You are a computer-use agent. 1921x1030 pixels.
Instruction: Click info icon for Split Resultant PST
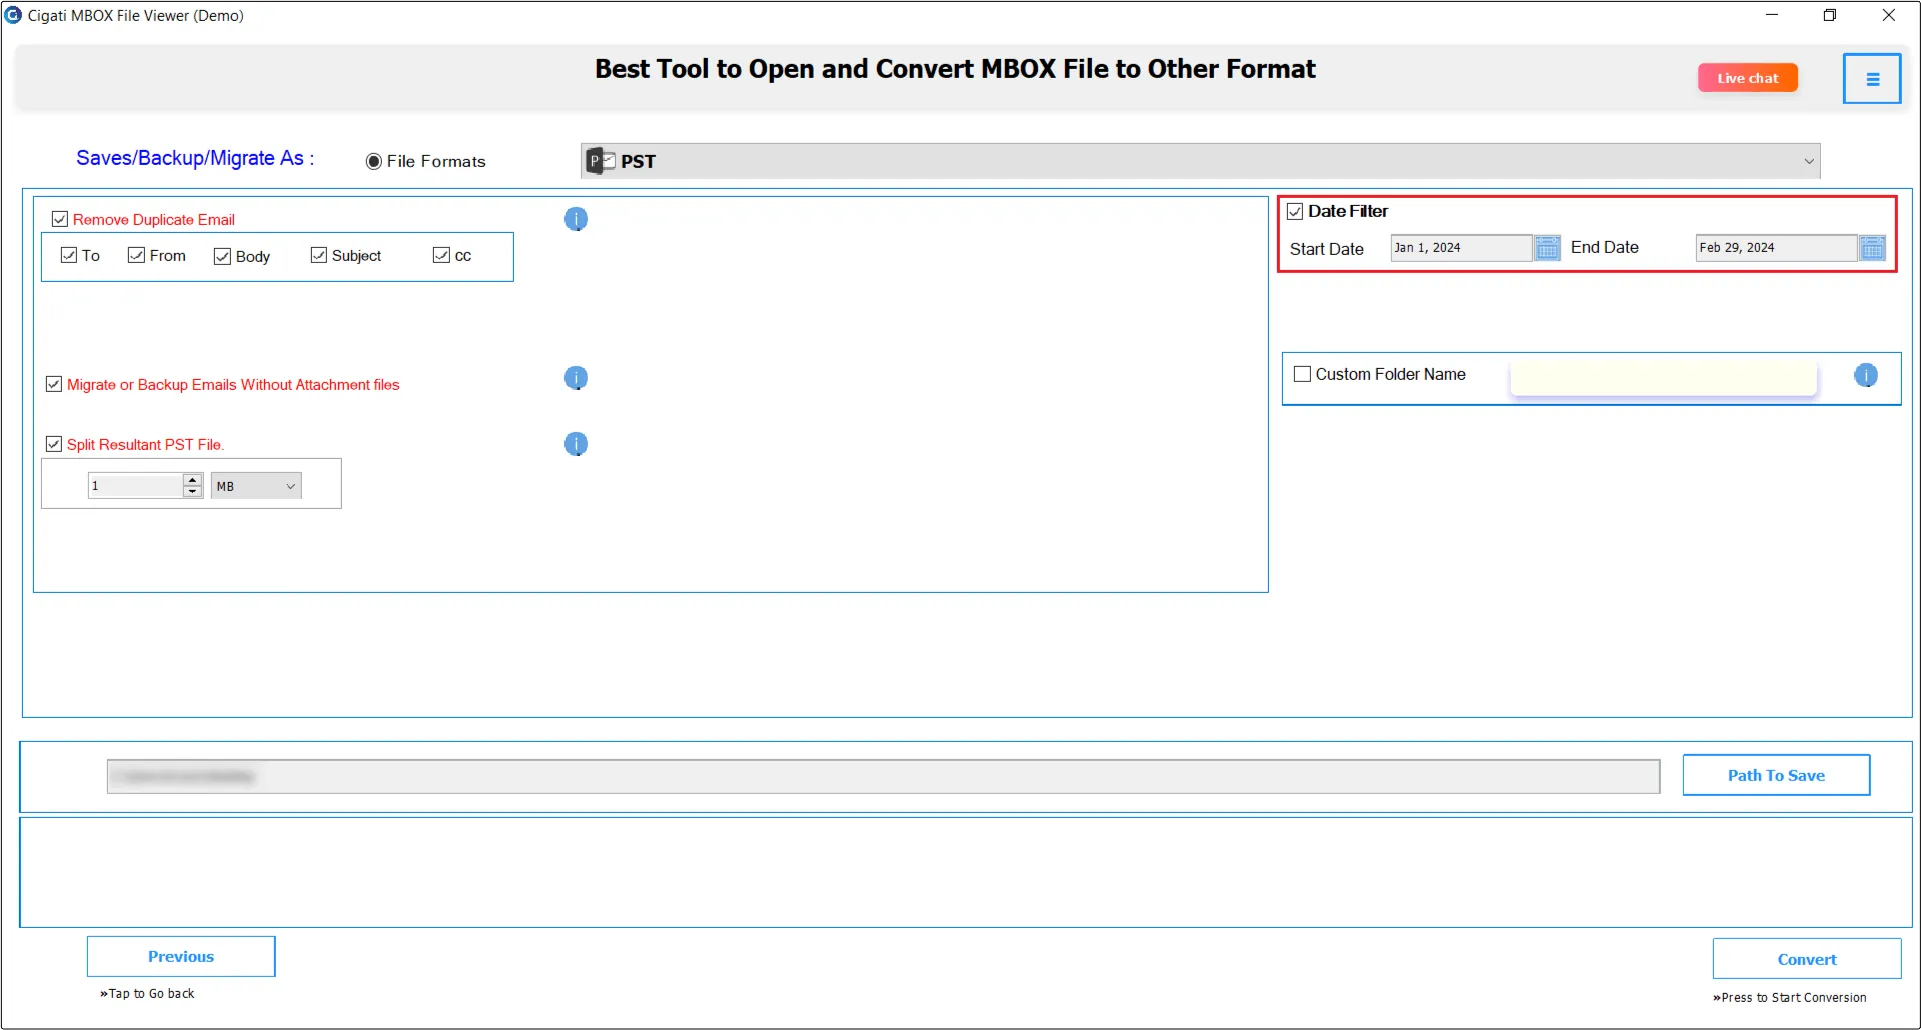pyautogui.click(x=576, y=444)
